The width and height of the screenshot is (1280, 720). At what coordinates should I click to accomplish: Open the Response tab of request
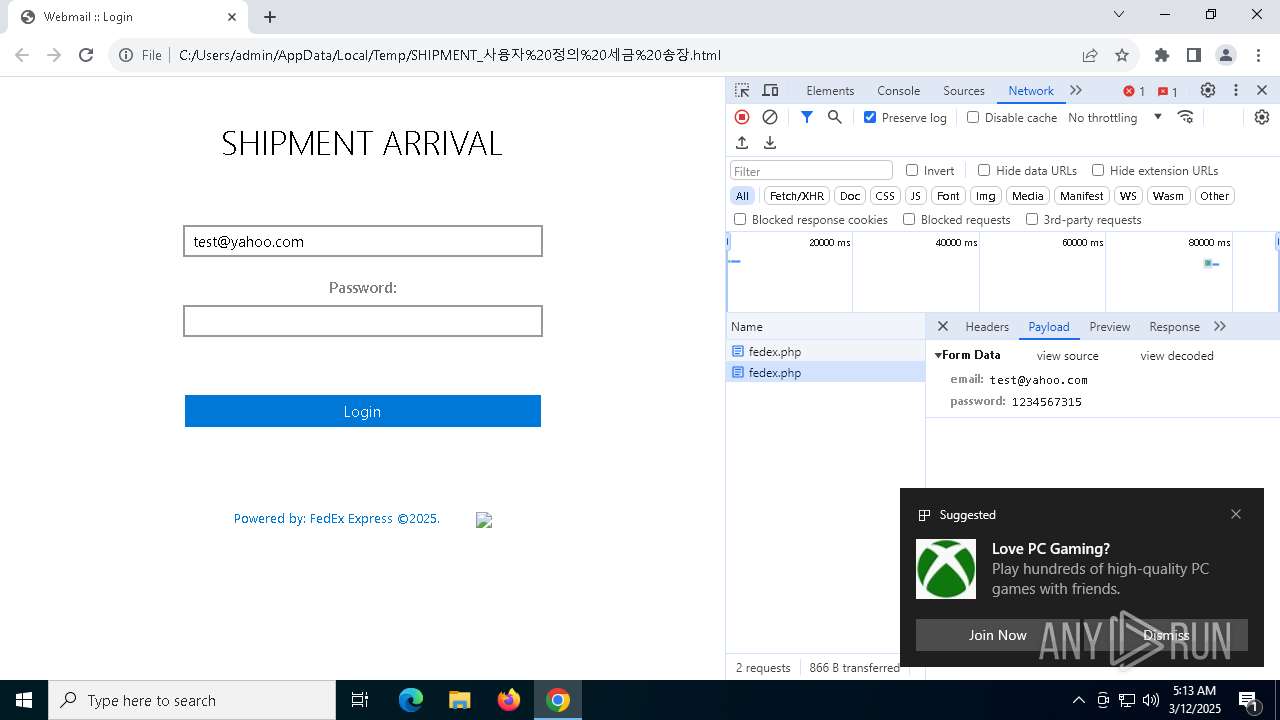pyautogui.click(x=1174, y=326)
